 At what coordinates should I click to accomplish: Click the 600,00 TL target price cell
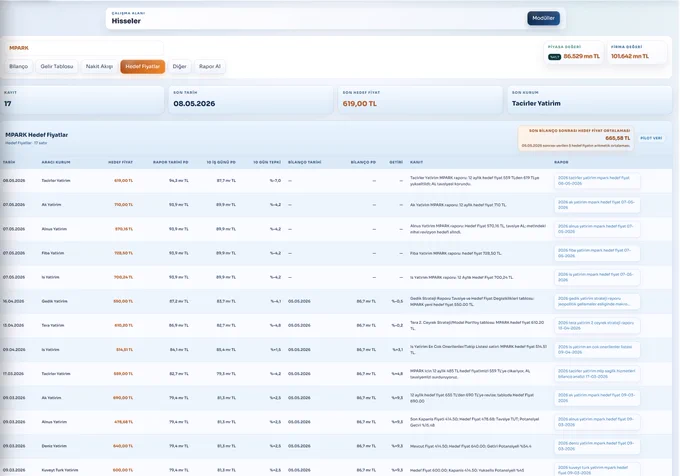coord(123,470)
